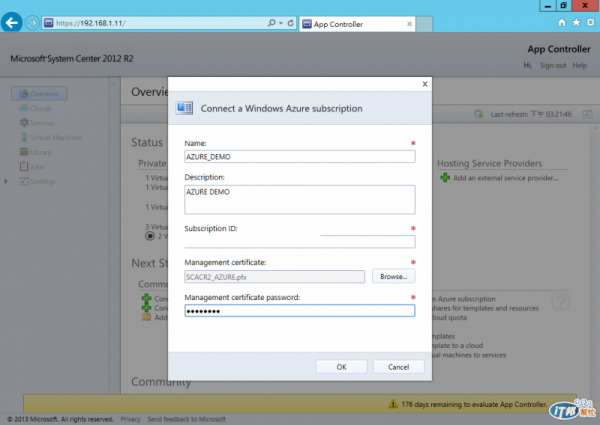The image size is (600, 425).
Task: Open the Privacy link in footer
Action: 130,419
